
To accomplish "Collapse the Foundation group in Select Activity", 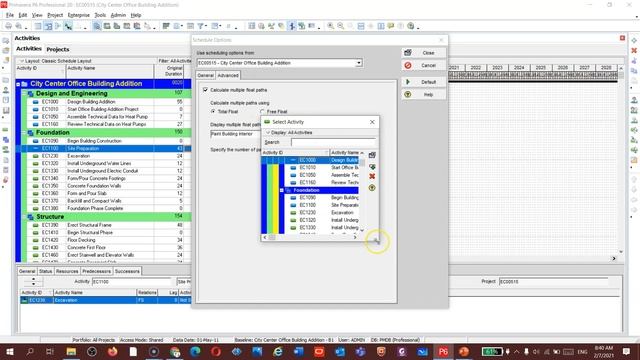I will pos(282,190).
